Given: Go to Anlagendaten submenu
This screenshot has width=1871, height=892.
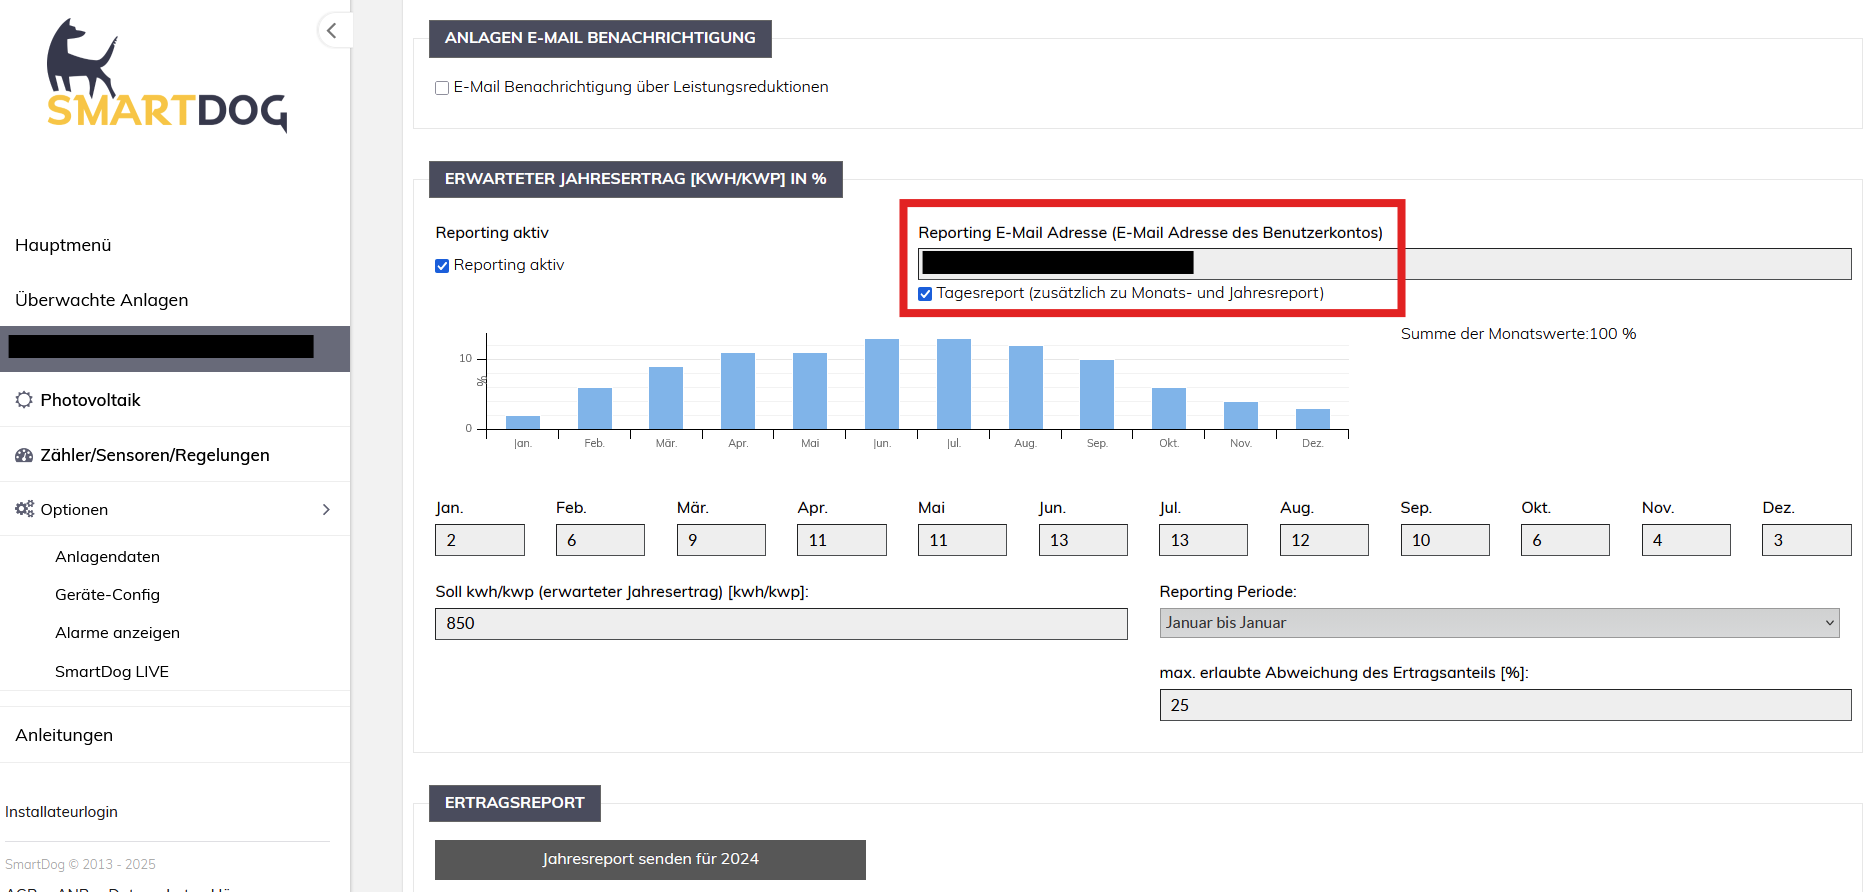Looking at the screenshot, I should pos(107,557).
